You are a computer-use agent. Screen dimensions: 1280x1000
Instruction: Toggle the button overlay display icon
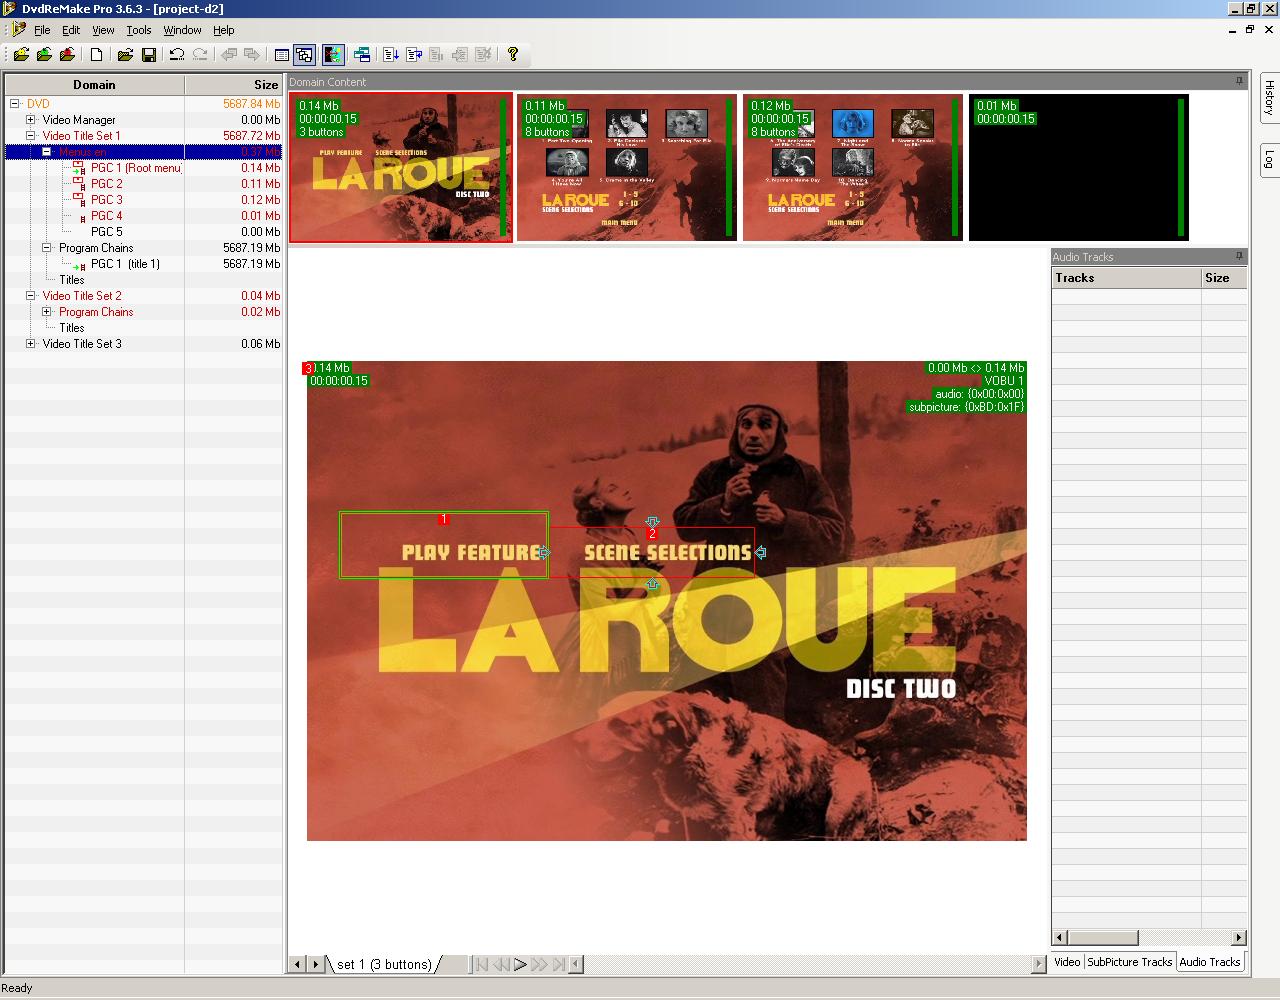[x=333, y=55]
